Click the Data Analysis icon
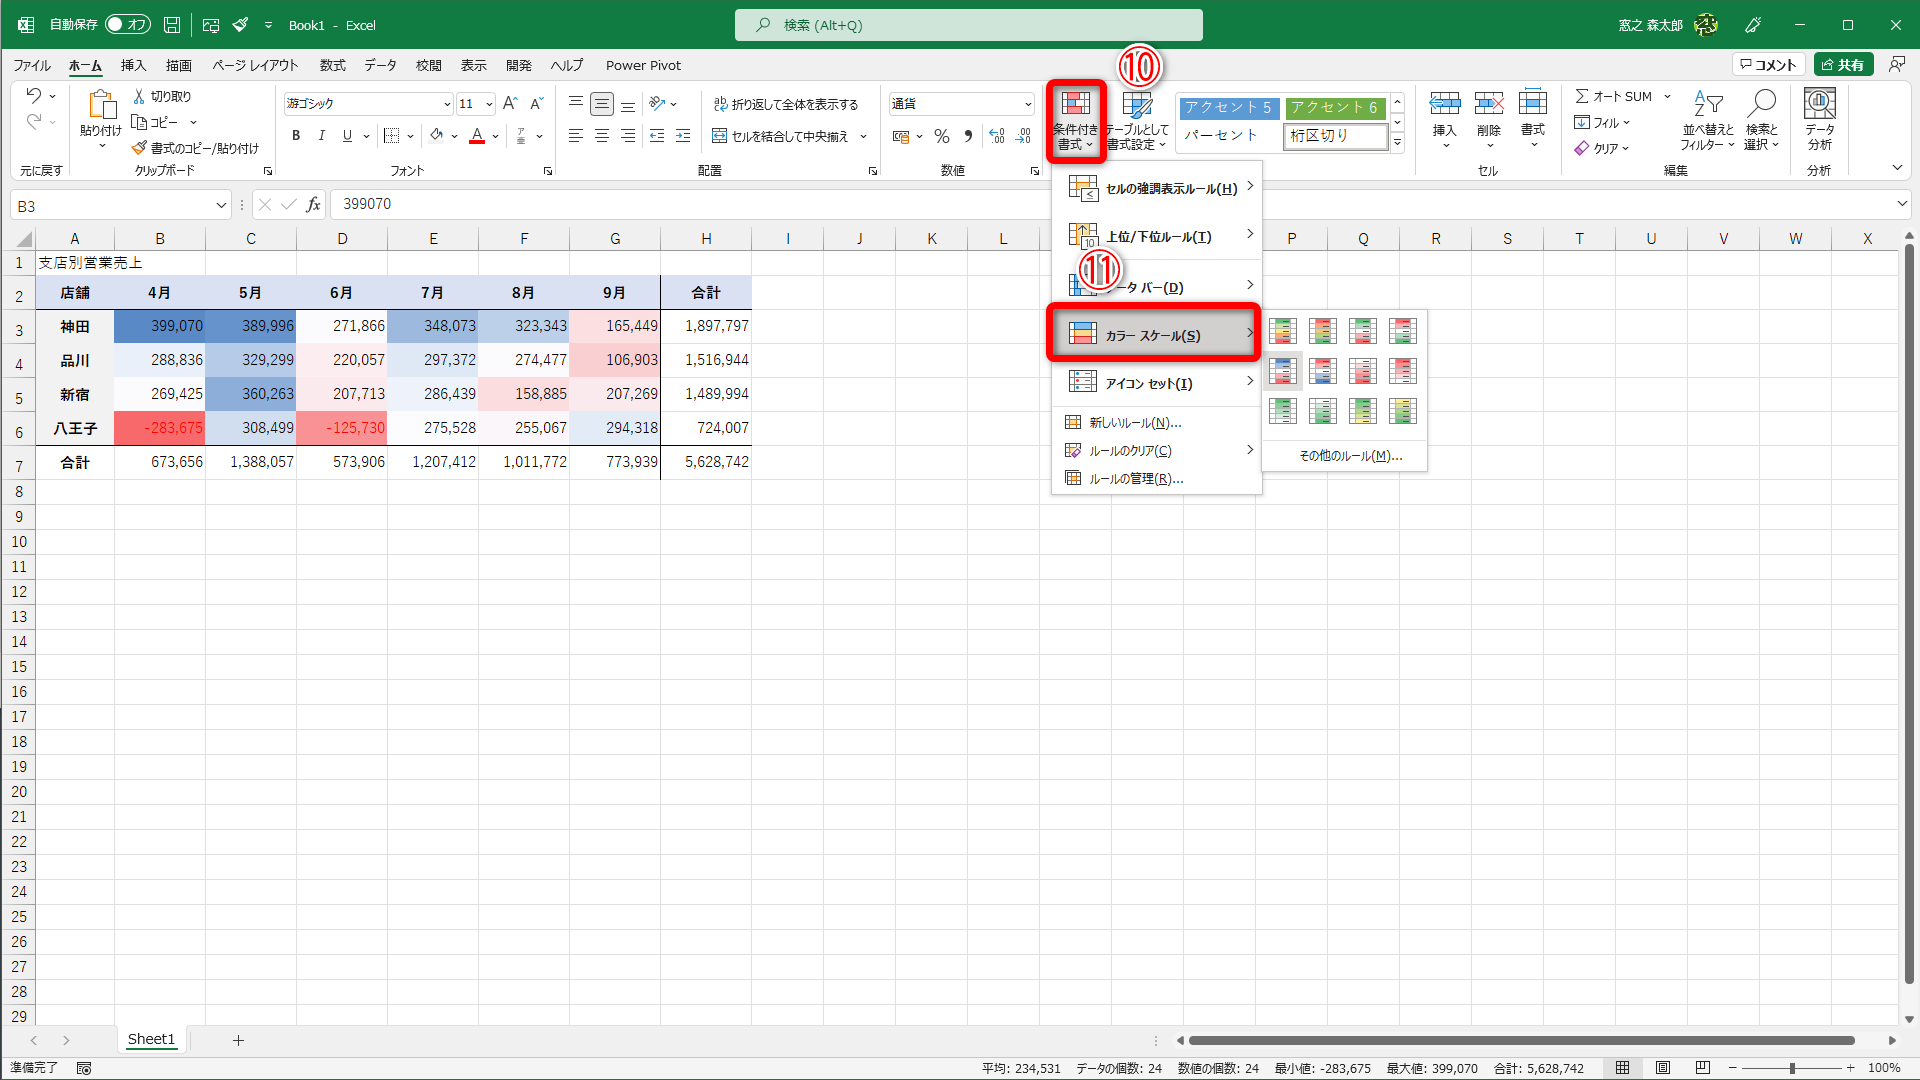1920x1080 pixels. (x=1819, y=118)
